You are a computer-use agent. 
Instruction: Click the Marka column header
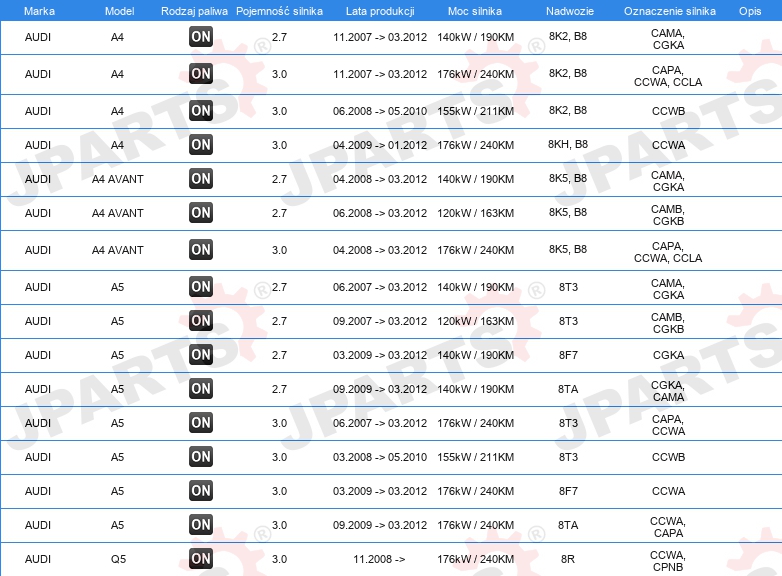39,11
